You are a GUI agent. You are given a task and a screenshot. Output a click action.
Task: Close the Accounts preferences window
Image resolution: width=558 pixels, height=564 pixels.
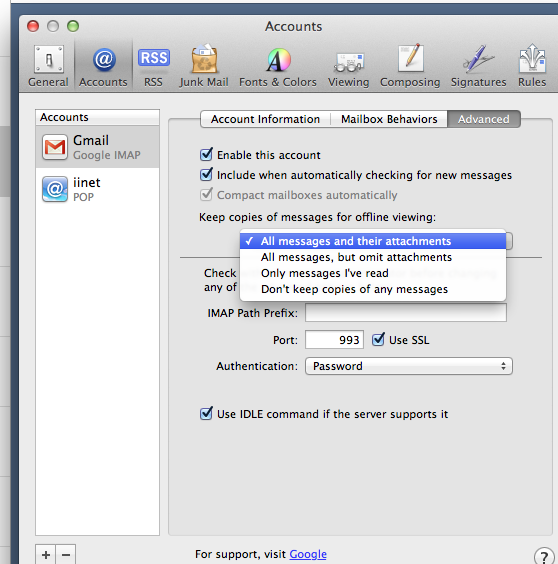click(33, 26)
